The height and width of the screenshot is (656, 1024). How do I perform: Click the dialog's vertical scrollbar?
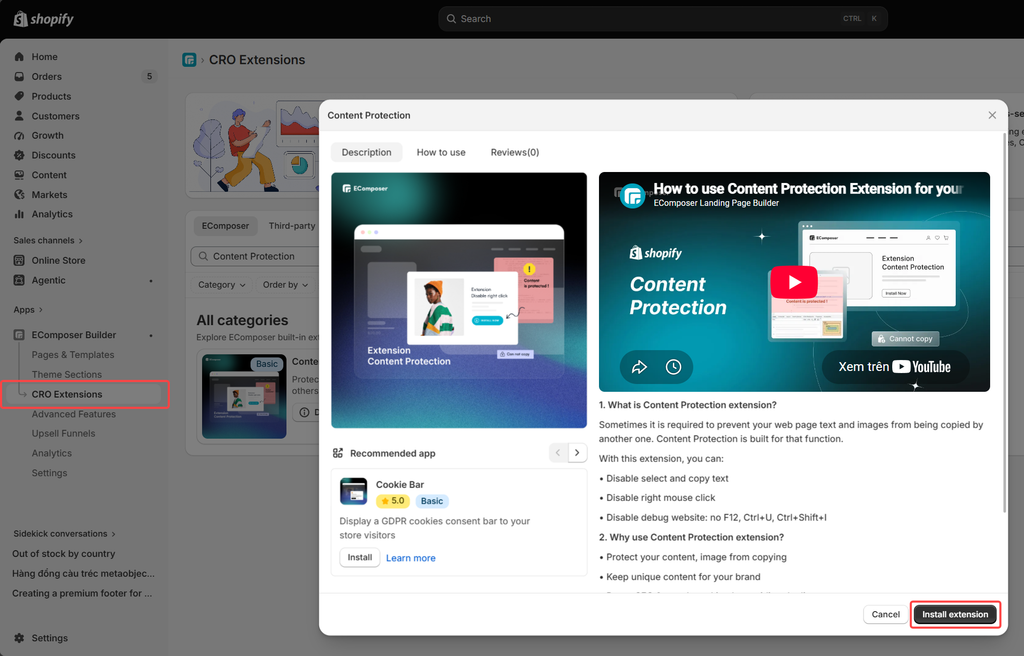pos(1005,323)
